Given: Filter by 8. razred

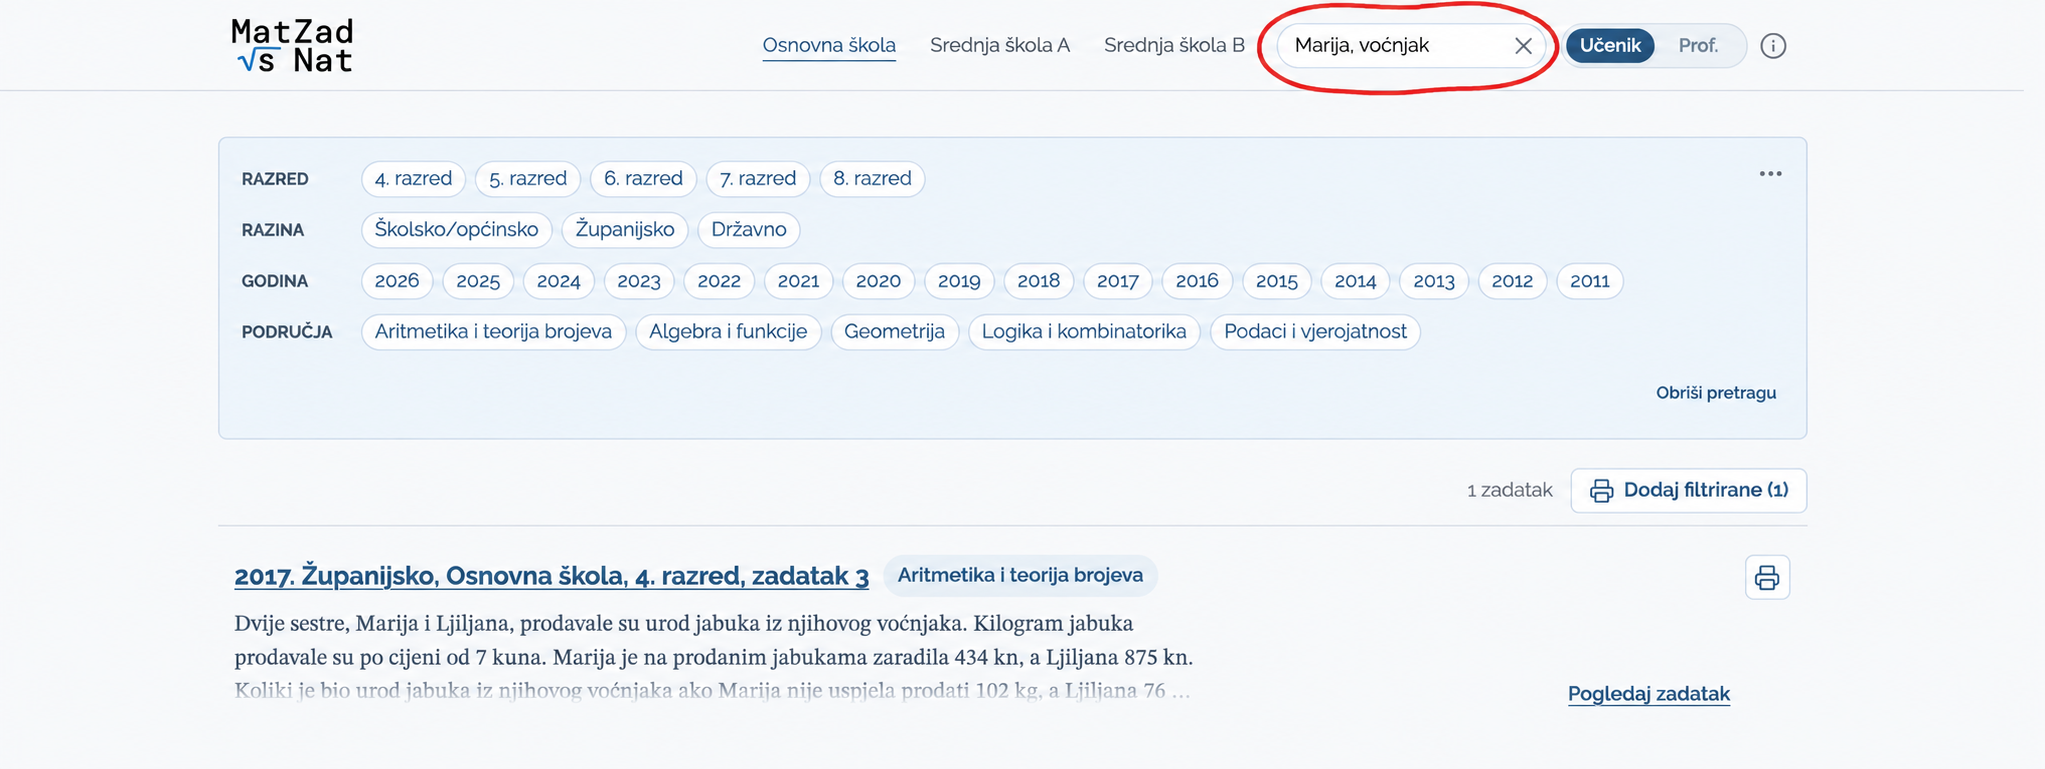Looking at the screenshot, I should pyautogui.click(x=872, y=179).
